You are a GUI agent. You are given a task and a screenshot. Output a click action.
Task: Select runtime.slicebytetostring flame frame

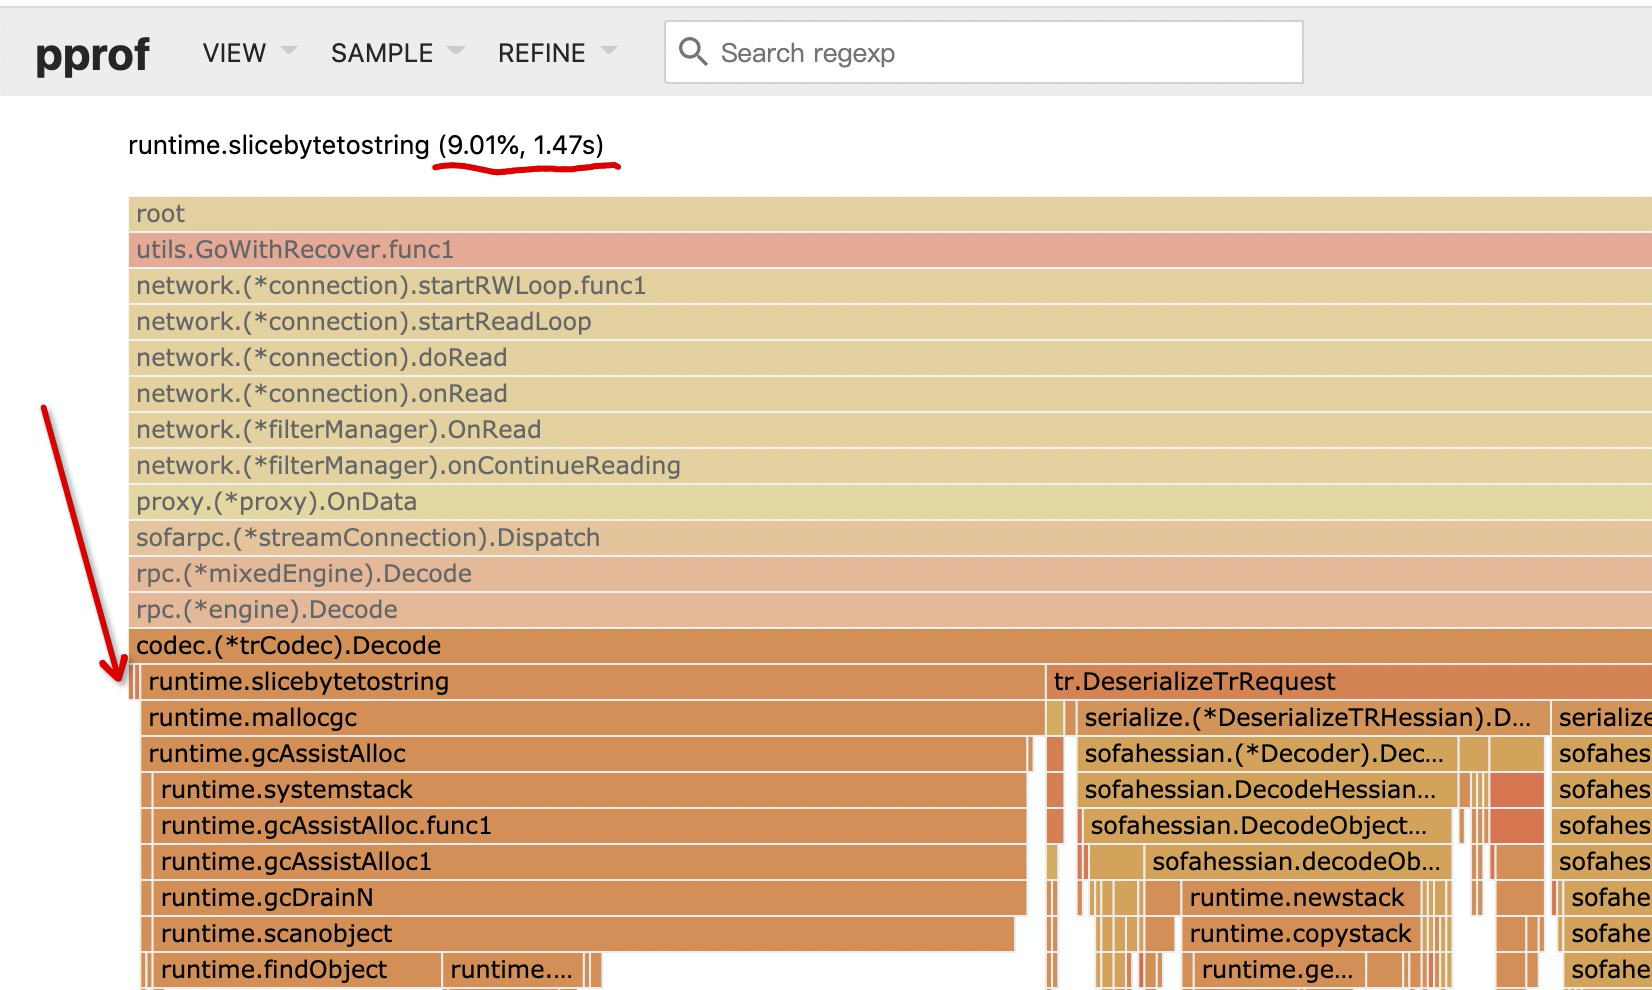(x=593, y=682)
